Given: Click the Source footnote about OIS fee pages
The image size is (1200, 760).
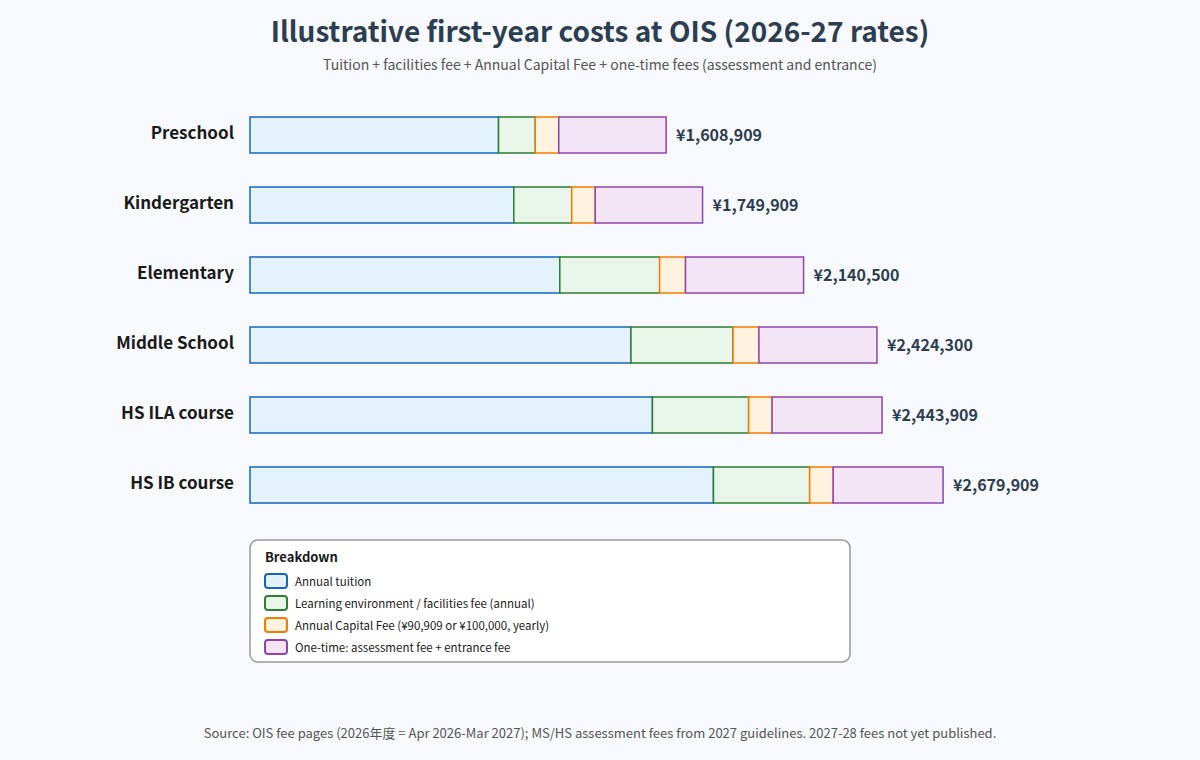Looking at the screenshot, I should point(600,733).
